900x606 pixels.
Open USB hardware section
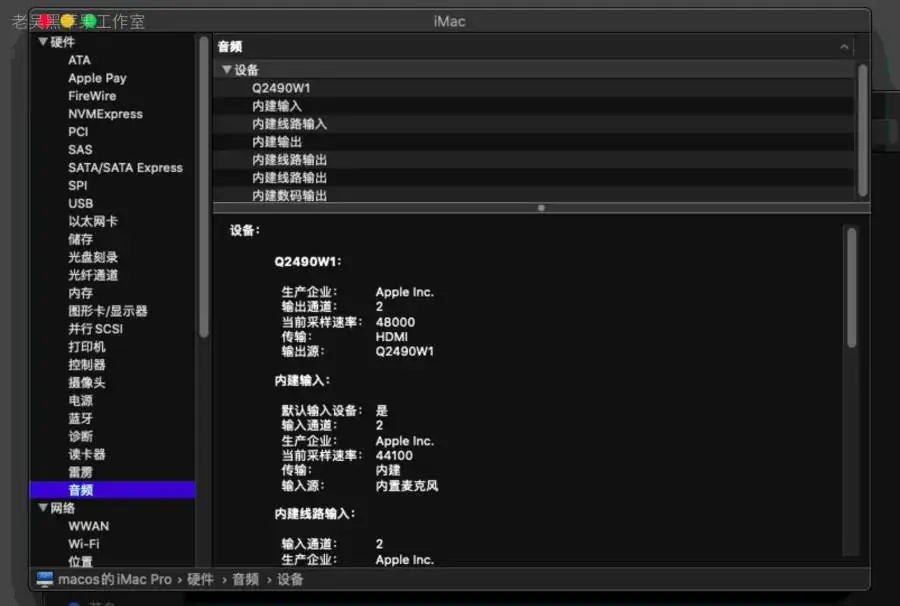click(80, 203)
